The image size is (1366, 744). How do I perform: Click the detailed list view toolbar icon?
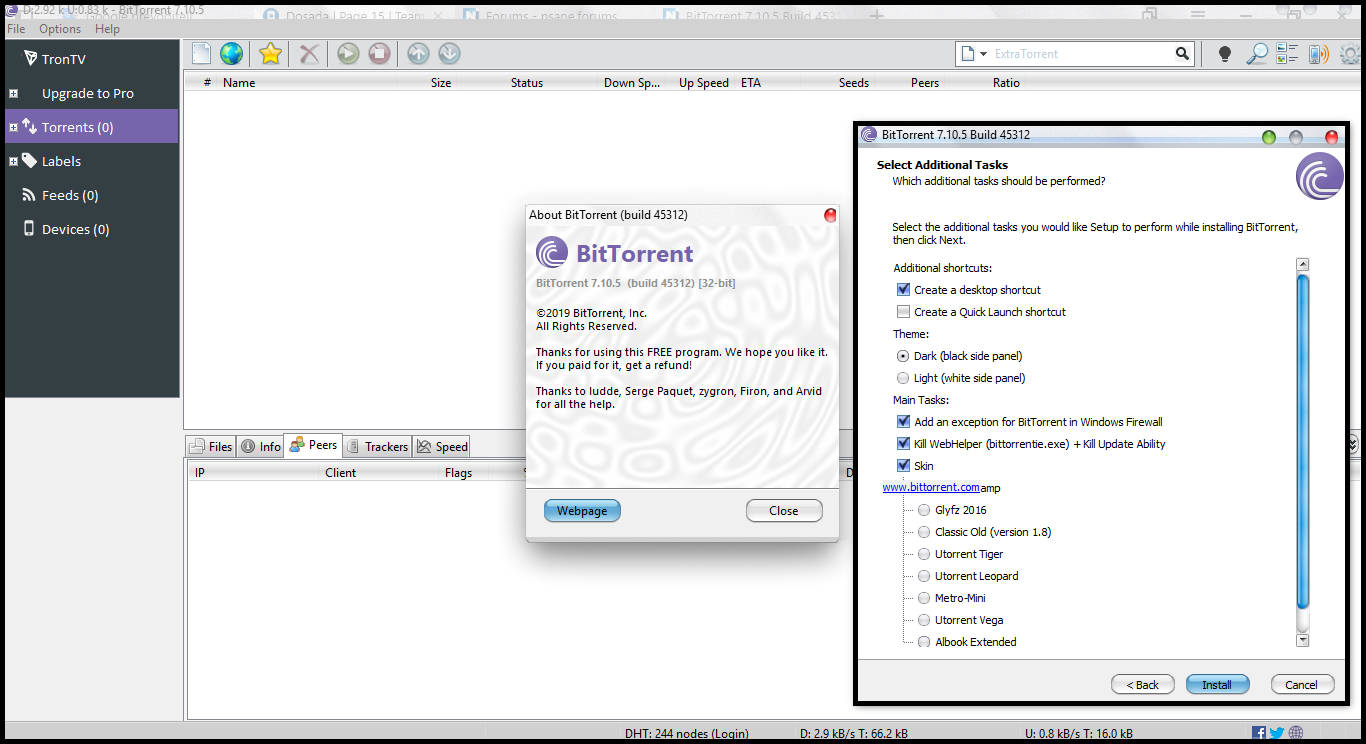tap(1287, 54)
